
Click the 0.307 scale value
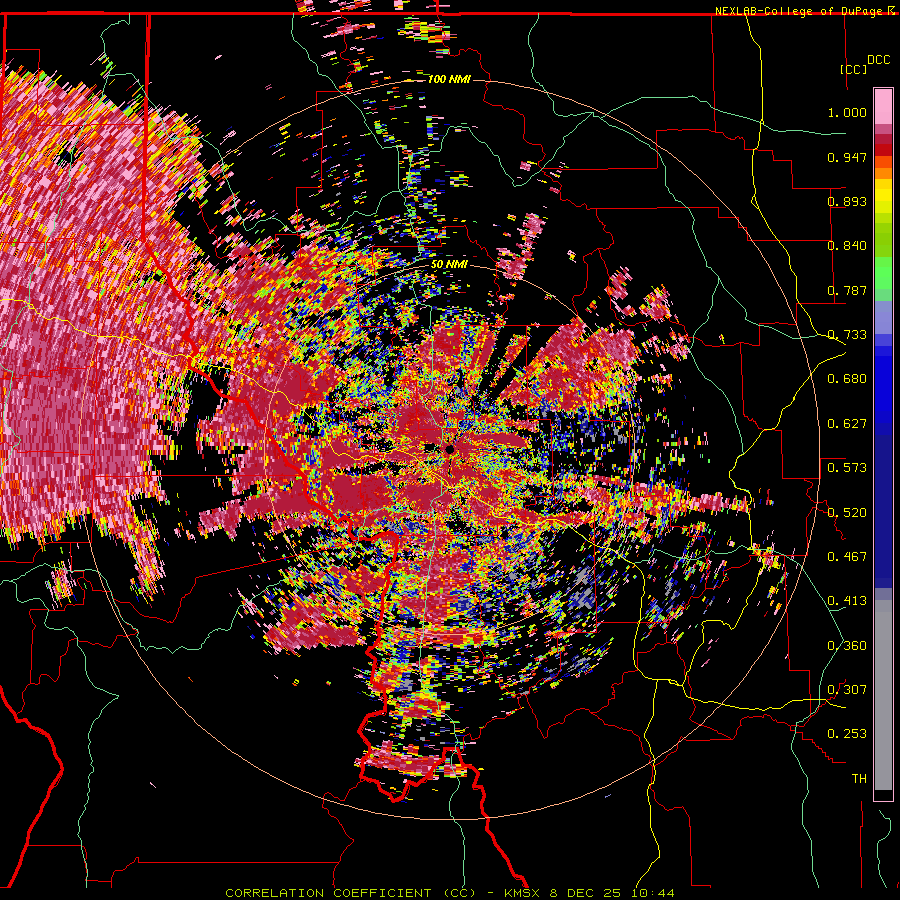847,689
